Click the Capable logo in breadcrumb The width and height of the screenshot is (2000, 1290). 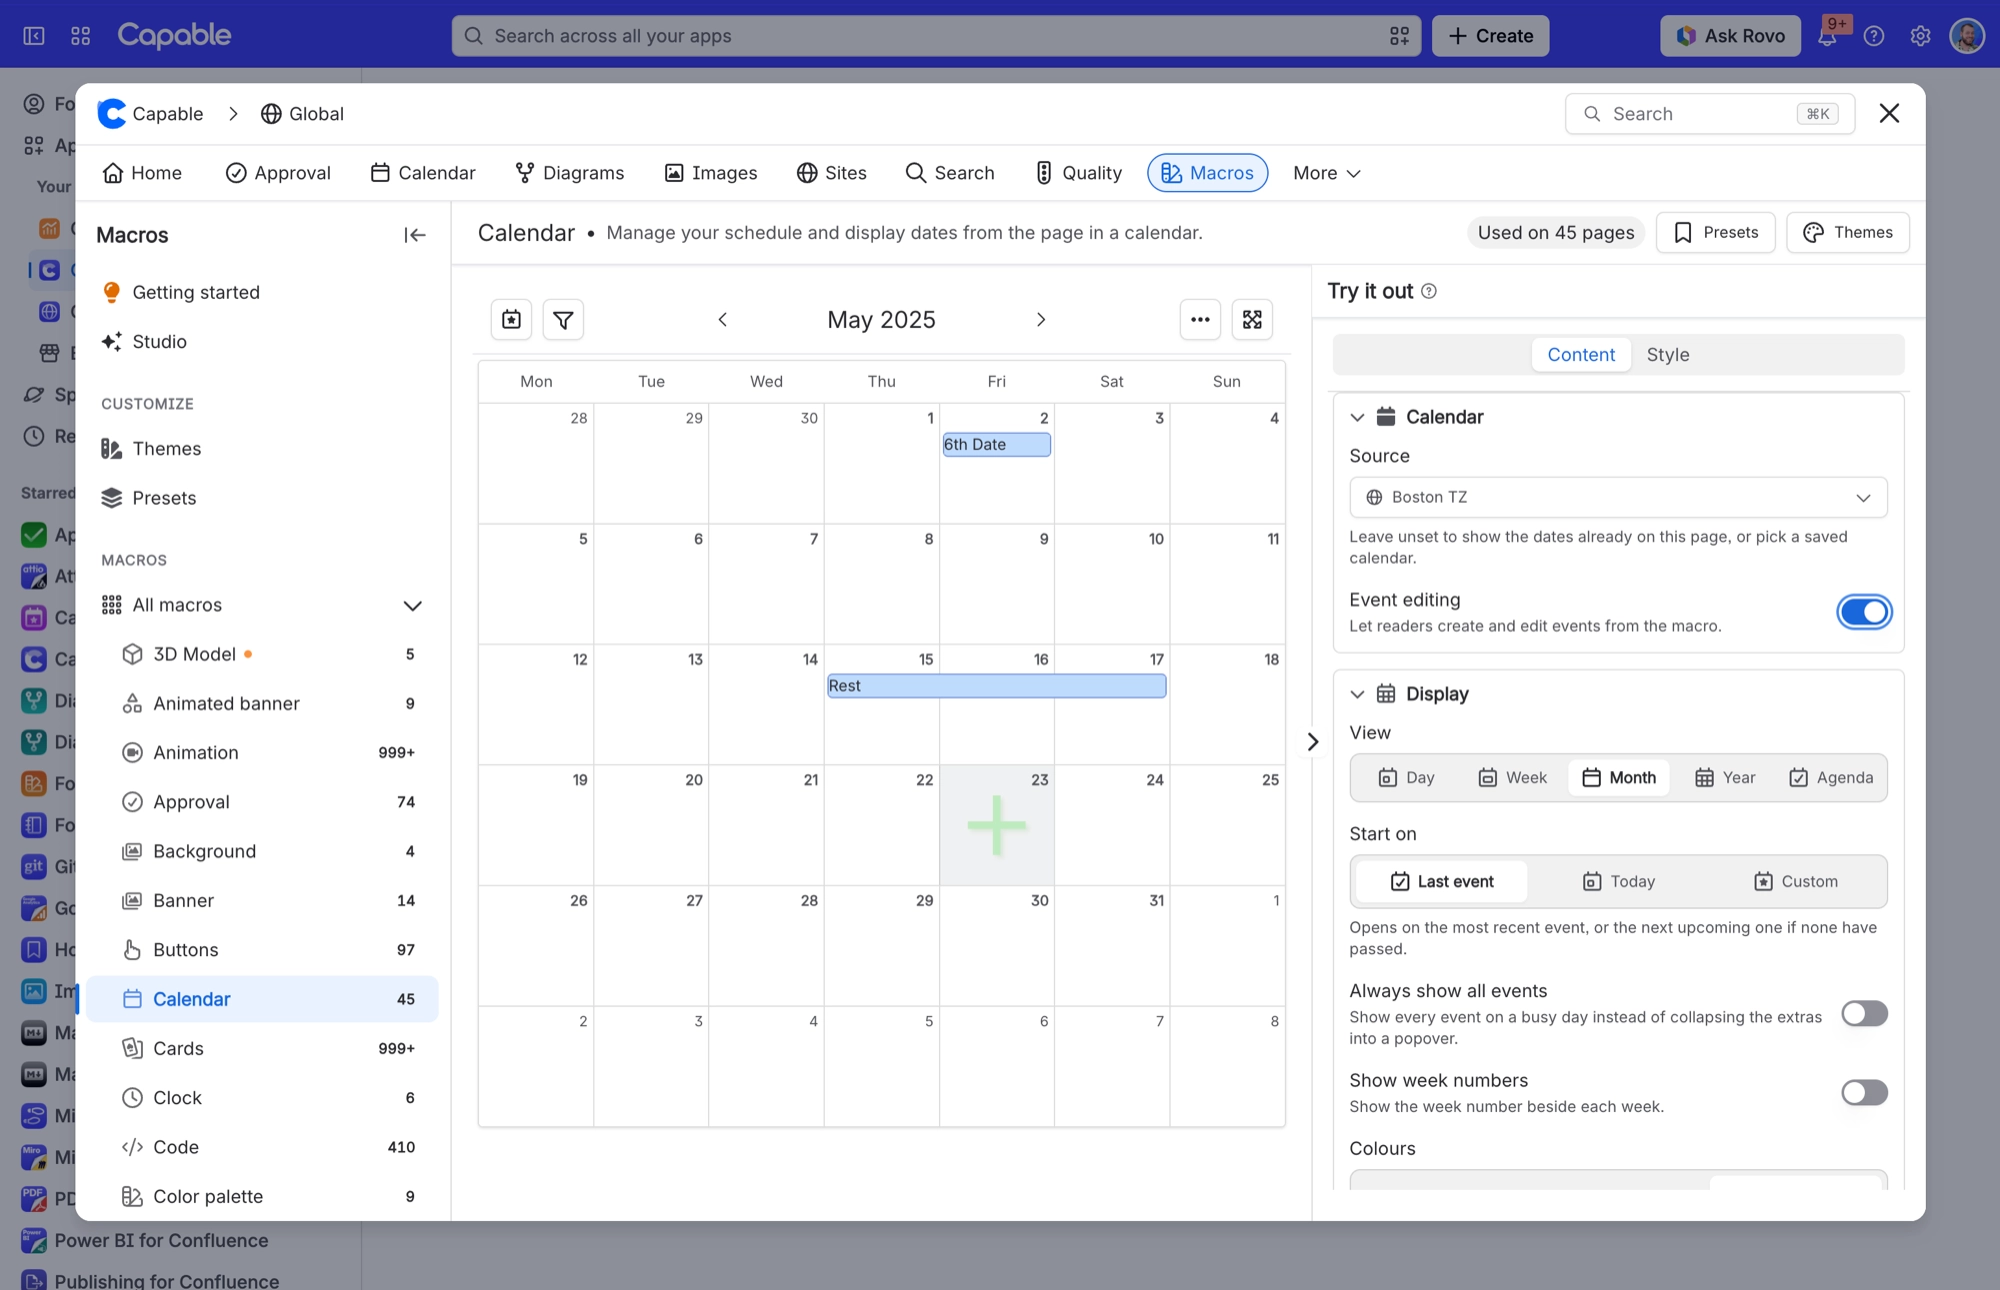click(112, 114)
